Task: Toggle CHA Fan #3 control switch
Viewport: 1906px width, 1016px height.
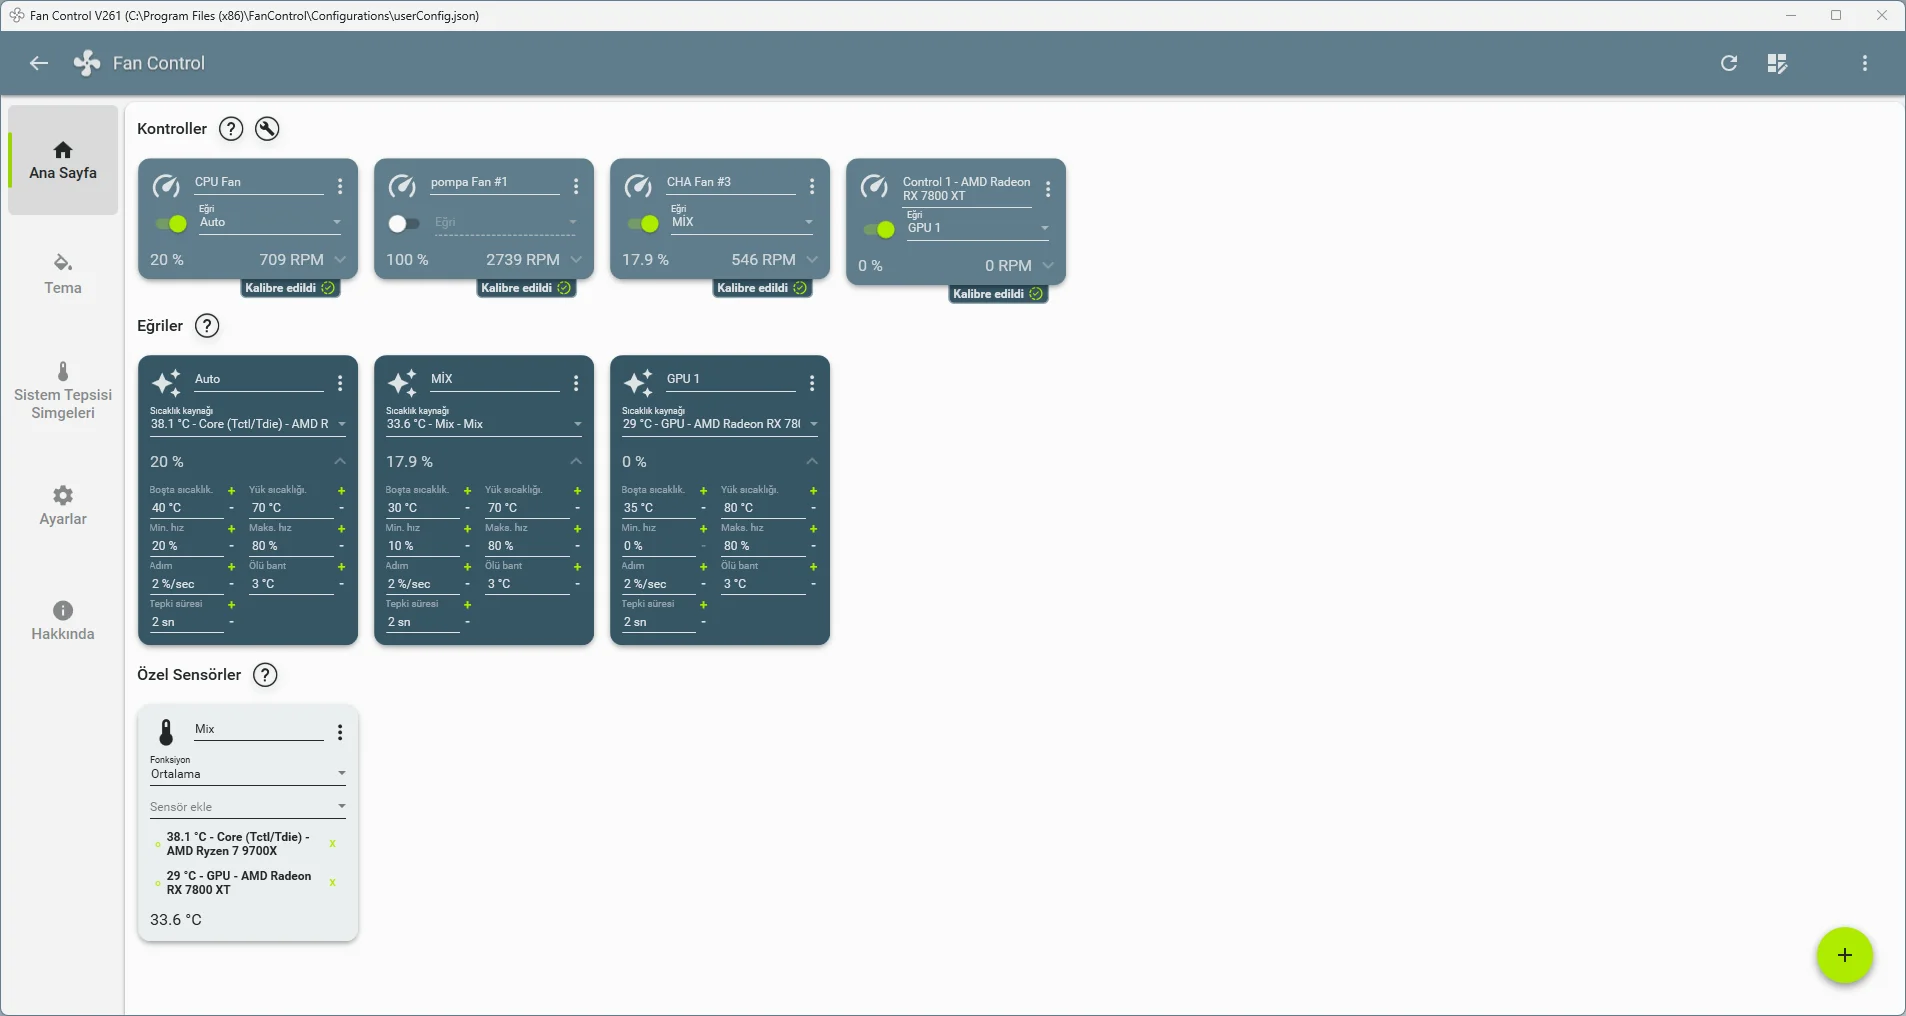Action: [x=643, y=224]
